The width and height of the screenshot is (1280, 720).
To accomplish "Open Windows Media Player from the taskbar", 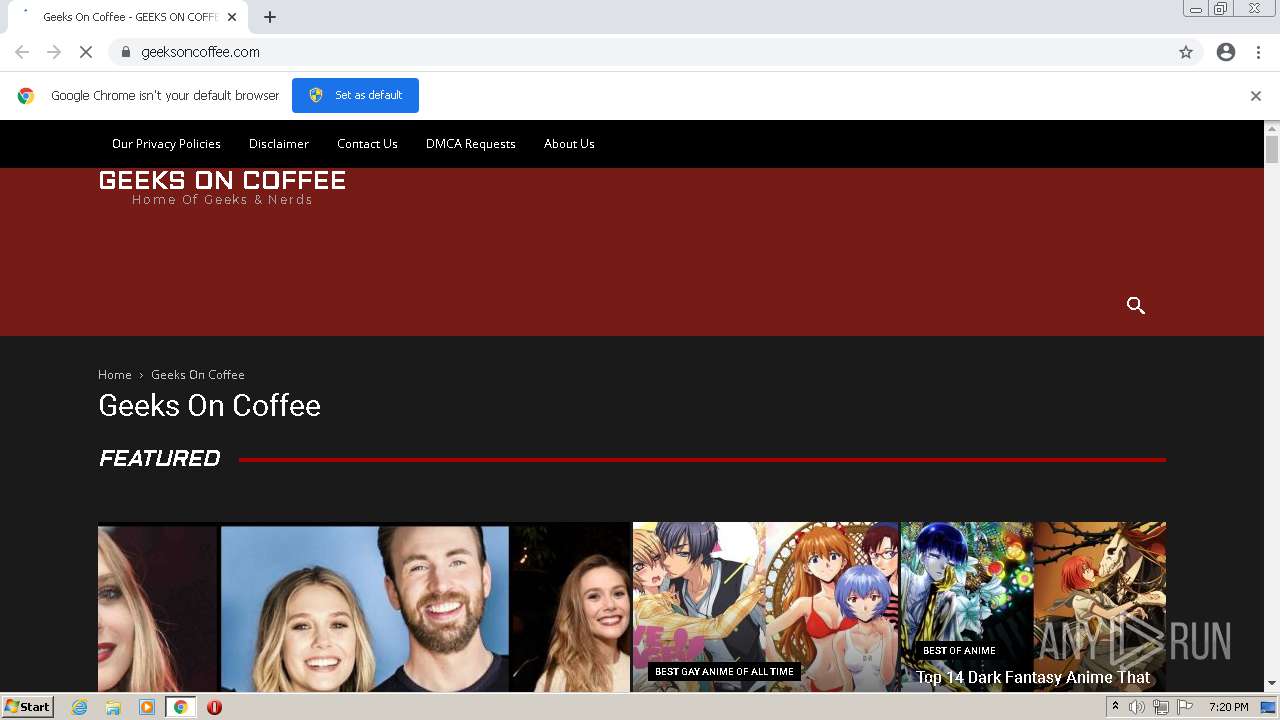I will (147, 707).
